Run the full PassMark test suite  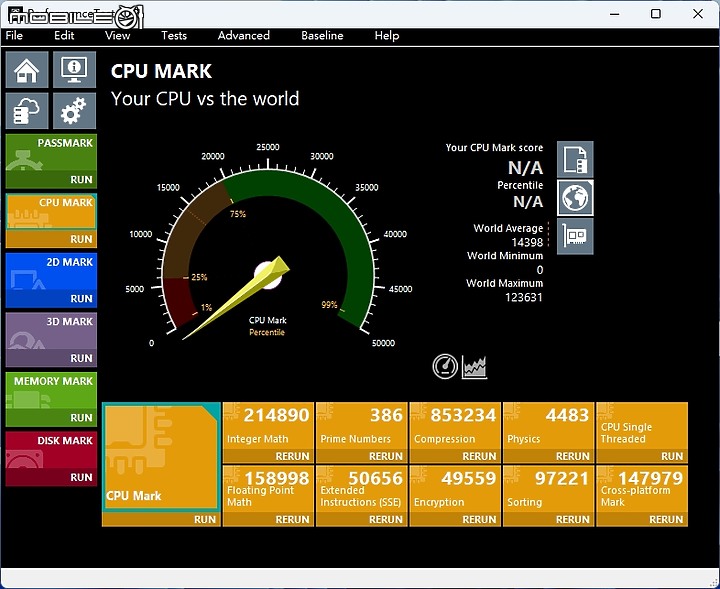coord(81,180)
